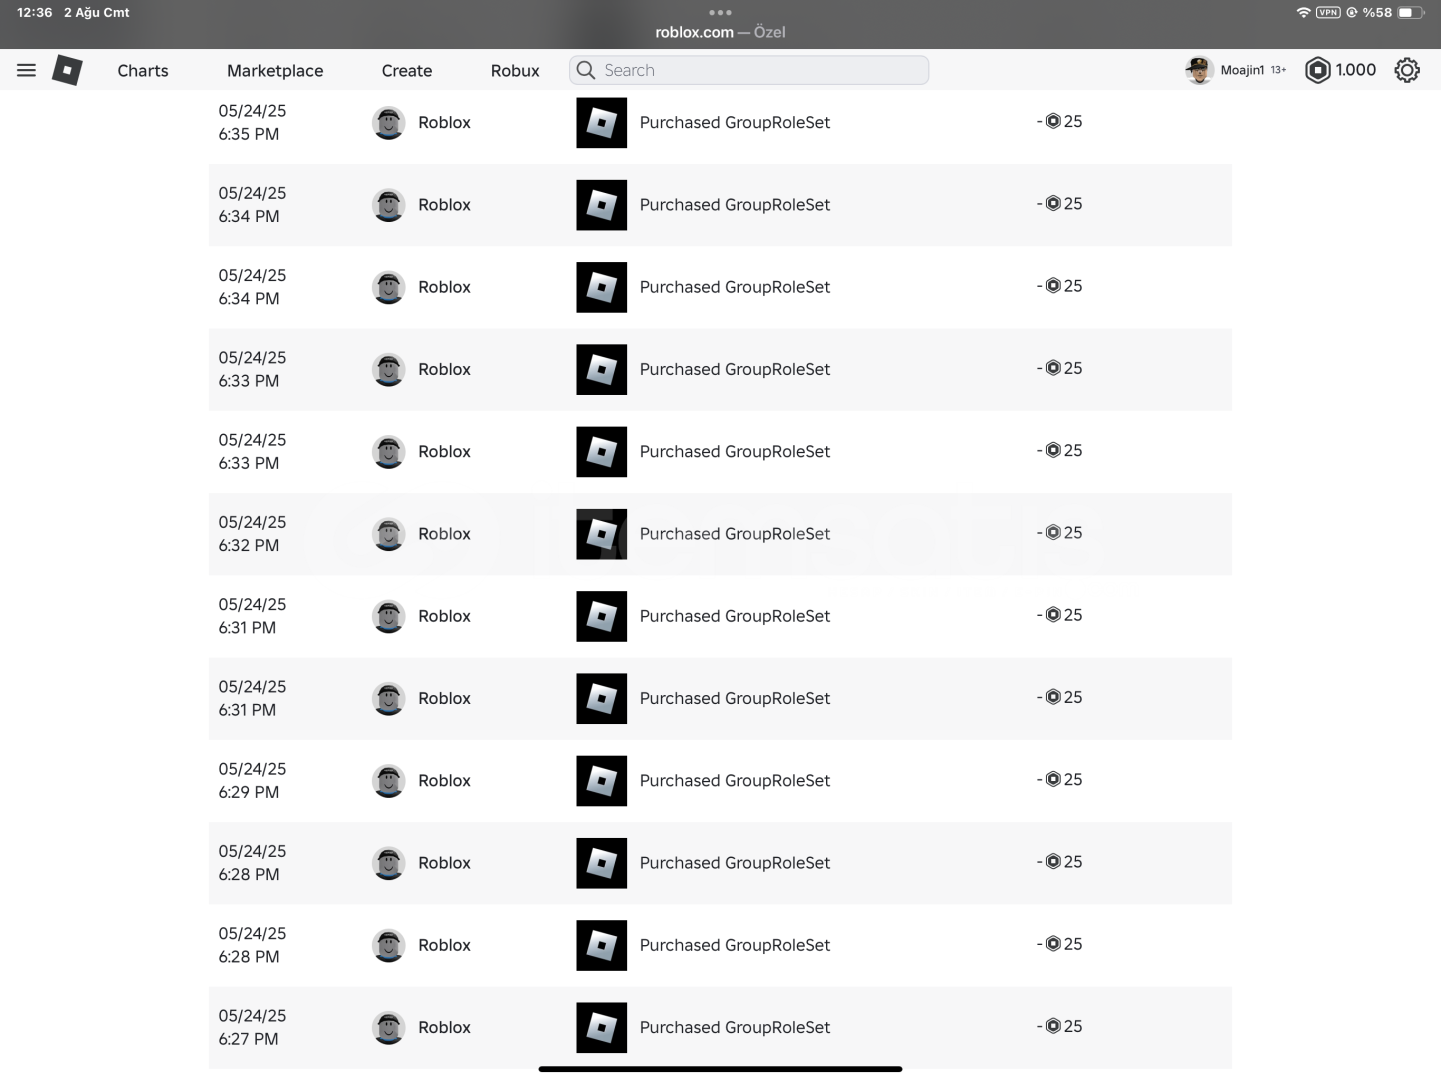Click the battery indicator in status bar
This screenshot has height=1080, width=1441.
(x=1410, y=12)
